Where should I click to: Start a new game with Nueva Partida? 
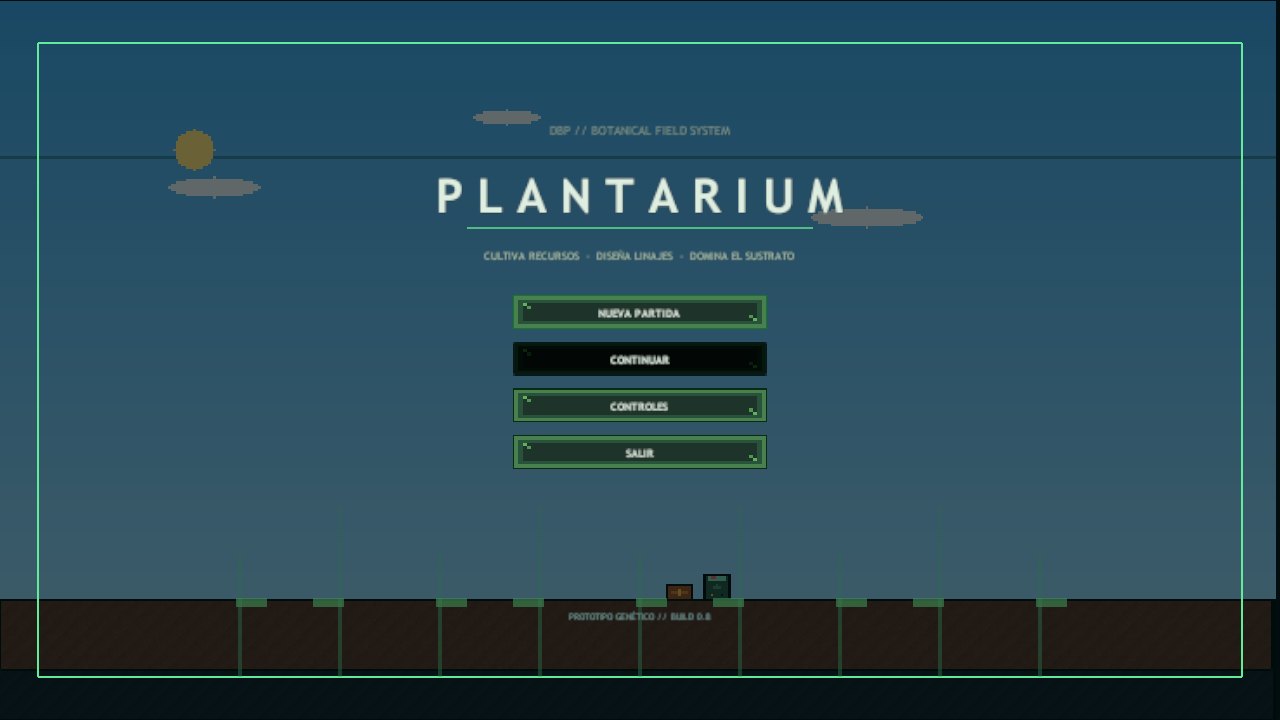coord(640,312)
